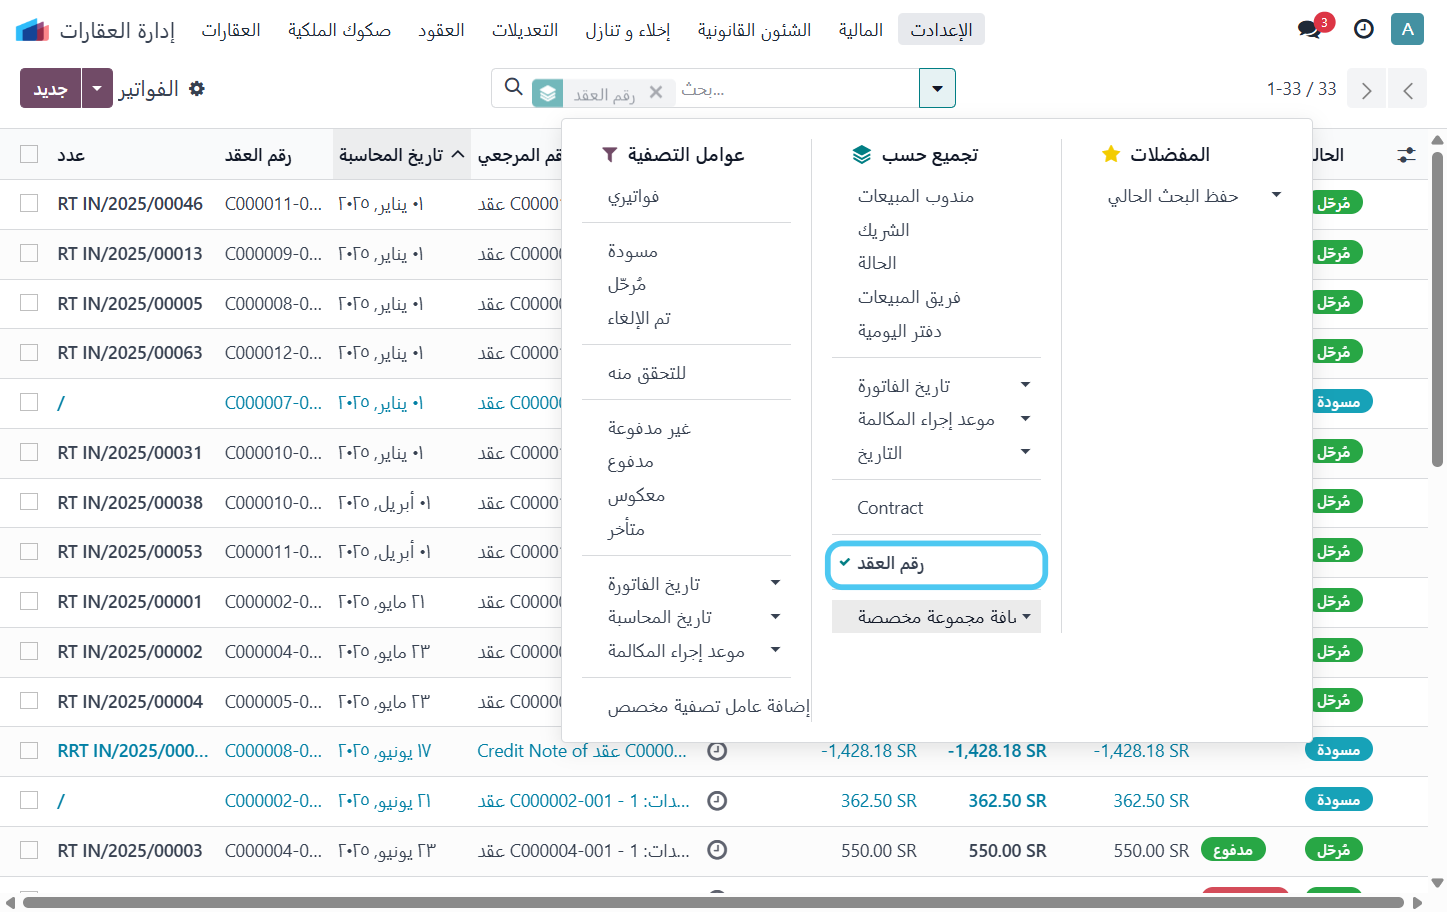The image size is (1447, 912).
Task: Click the إدارة العقارات app logo
Action: pyautogui.click(x=33, y=30)
